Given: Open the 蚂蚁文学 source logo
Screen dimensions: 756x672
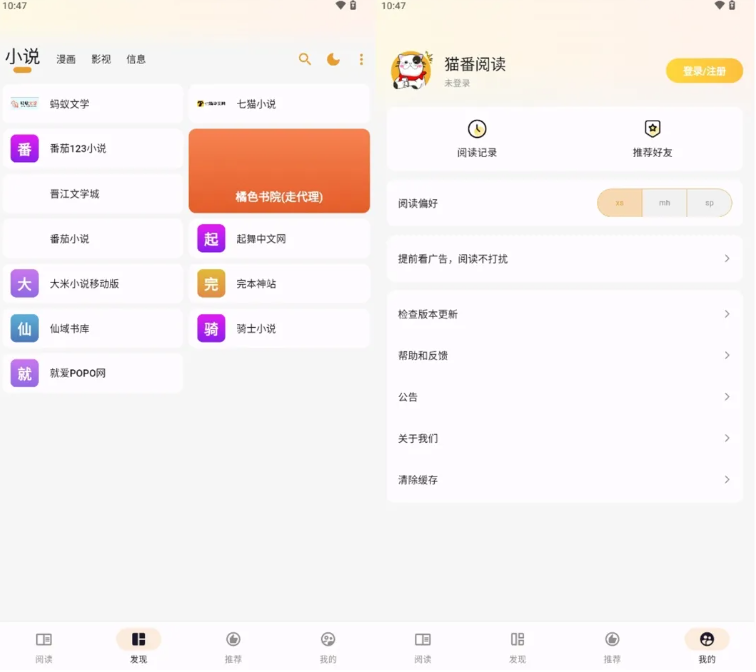Looking at the screenshot, I should click(x=24, y=104).
